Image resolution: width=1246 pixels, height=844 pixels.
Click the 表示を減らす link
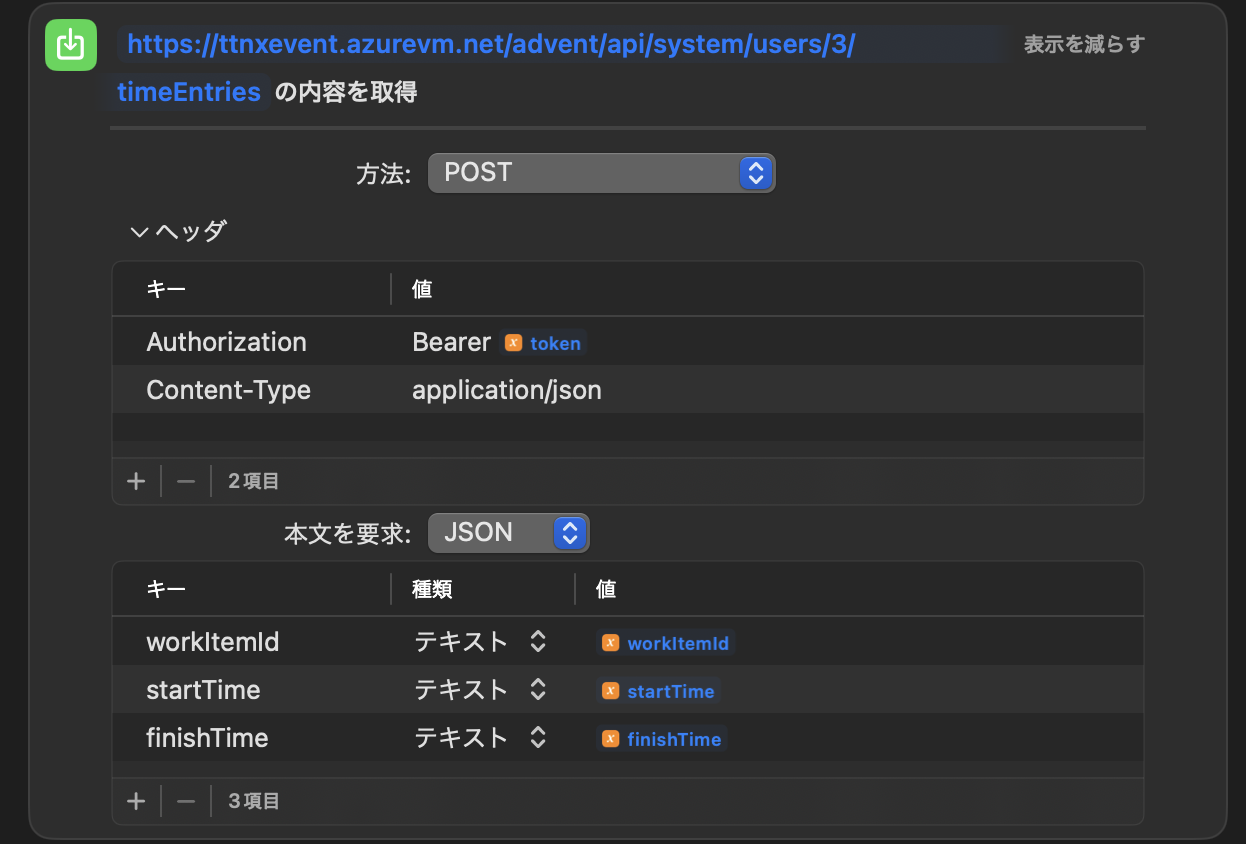pos(1082,44)
